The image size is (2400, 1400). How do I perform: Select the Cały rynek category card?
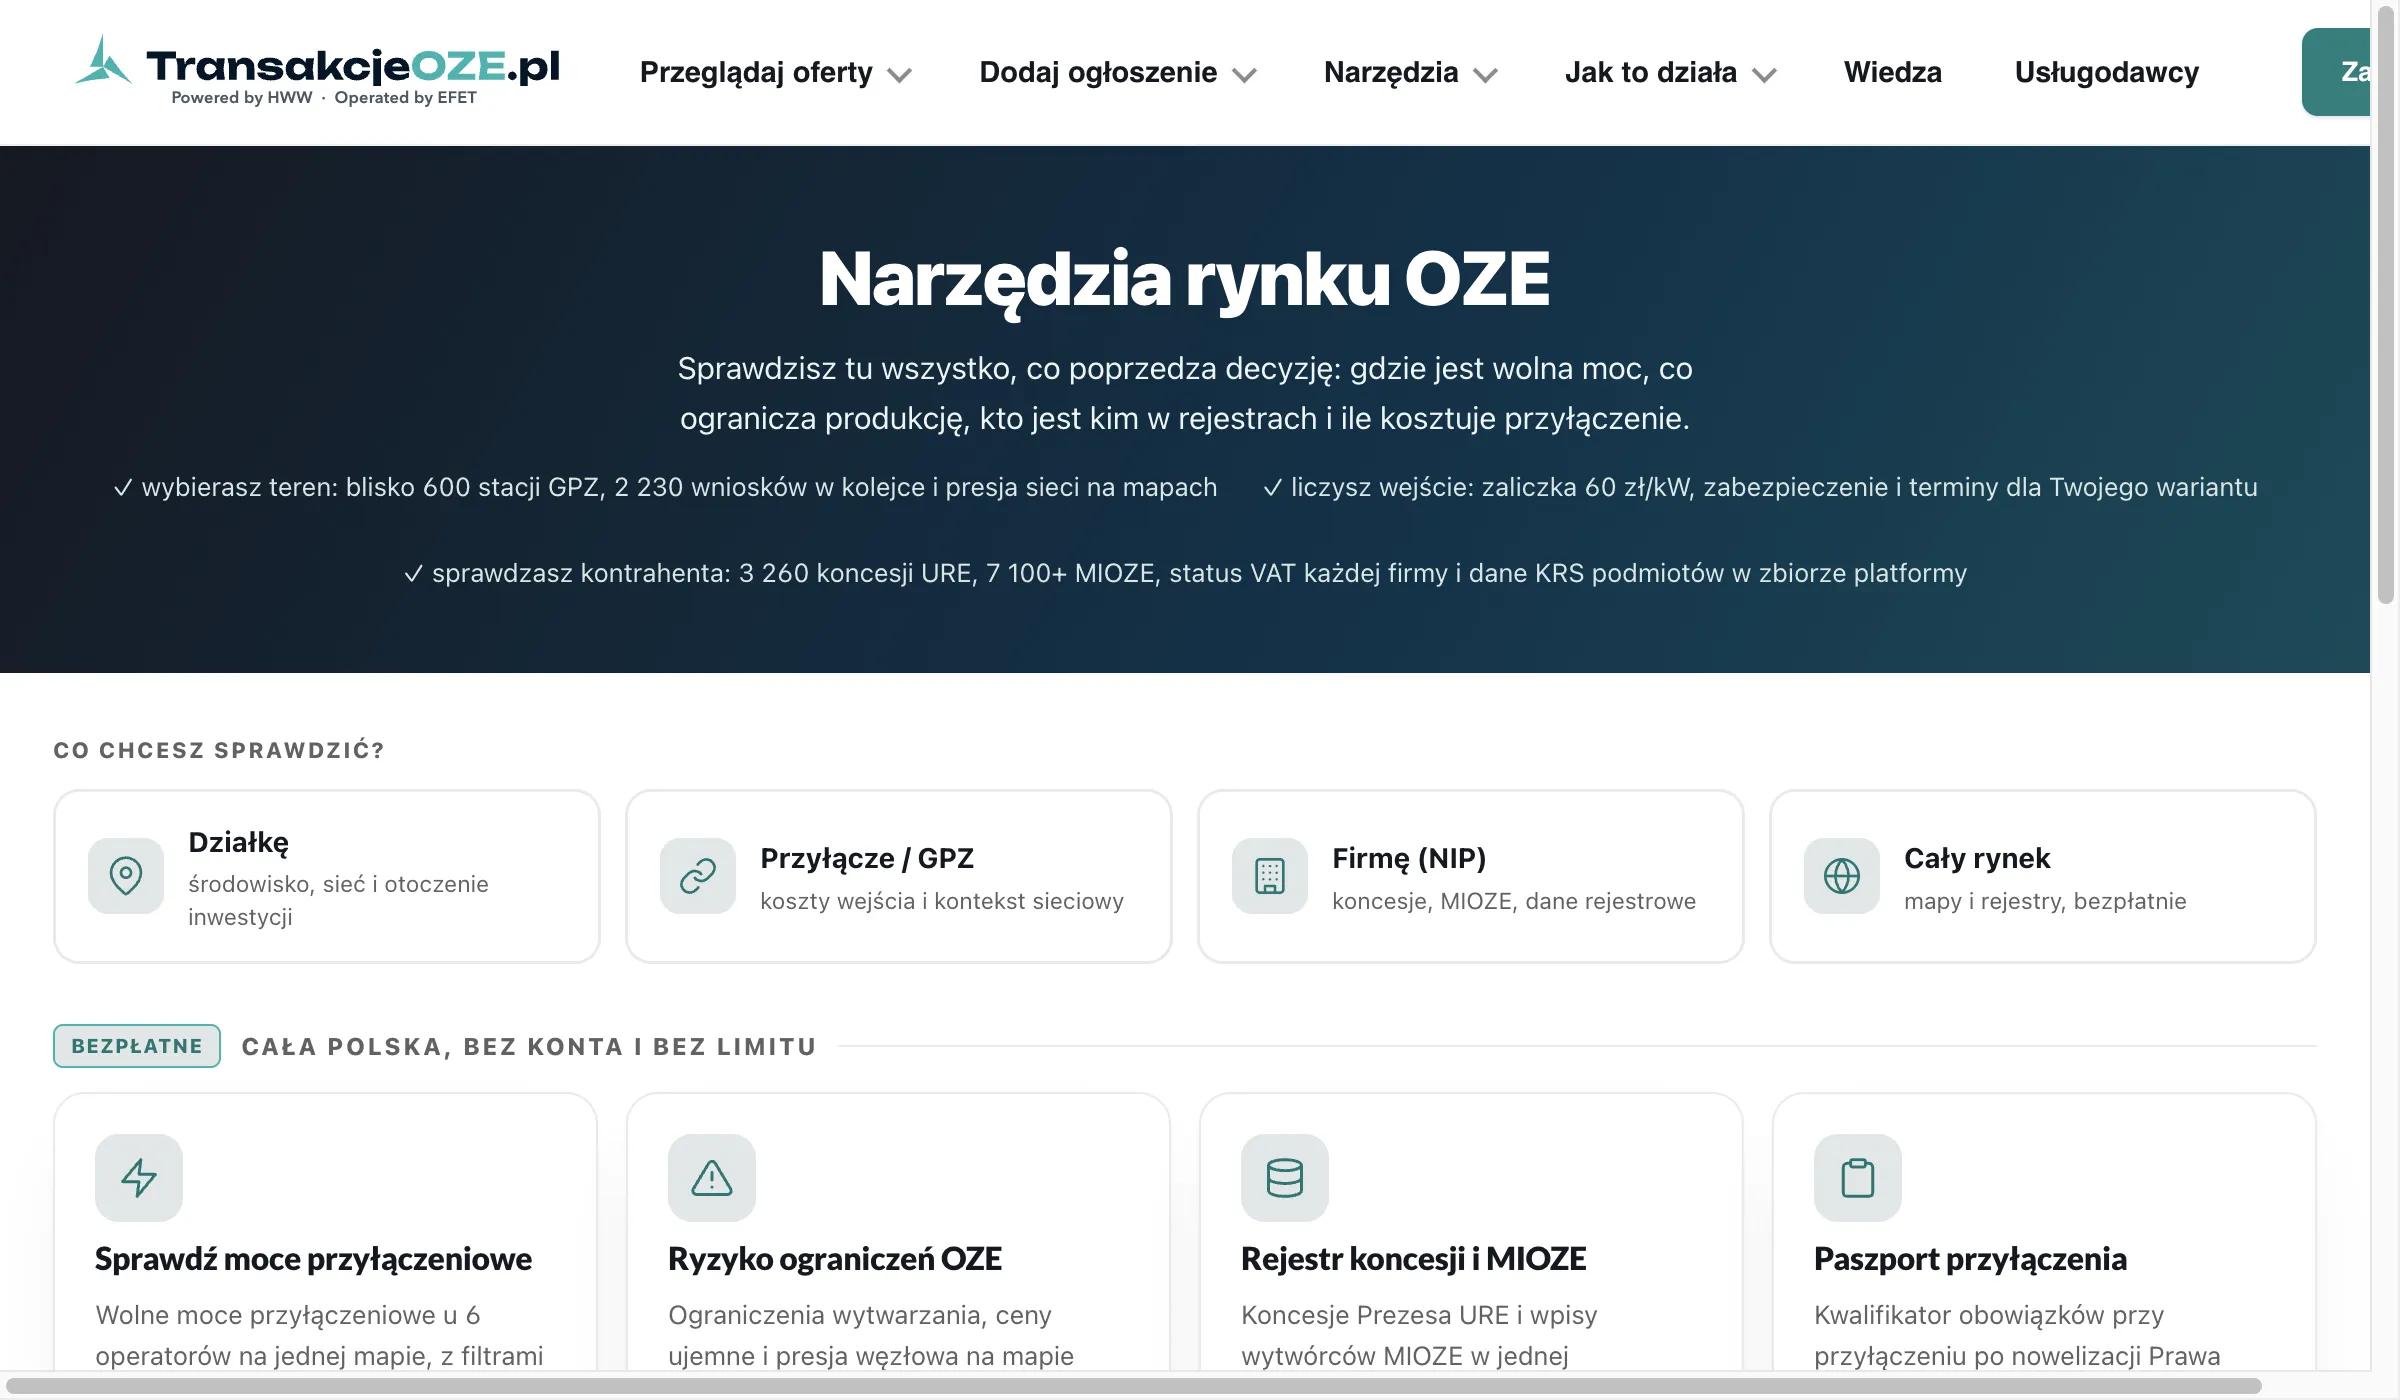coord(2043,876)
